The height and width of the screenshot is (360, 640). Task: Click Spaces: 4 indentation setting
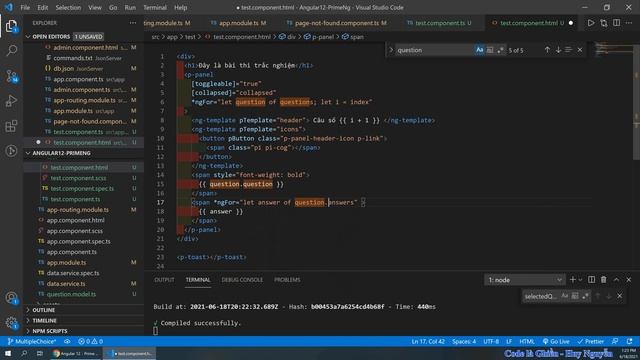(x=464, y=341)
